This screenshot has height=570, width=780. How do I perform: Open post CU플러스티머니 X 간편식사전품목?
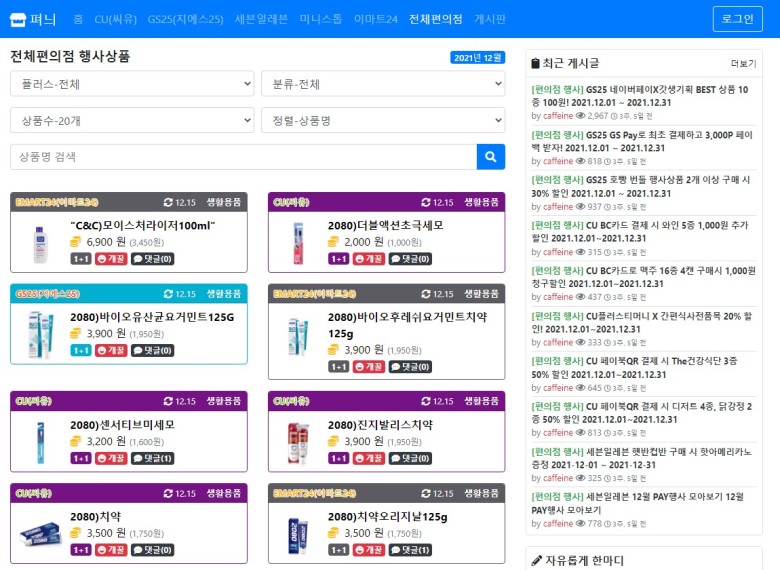point(642,322)
